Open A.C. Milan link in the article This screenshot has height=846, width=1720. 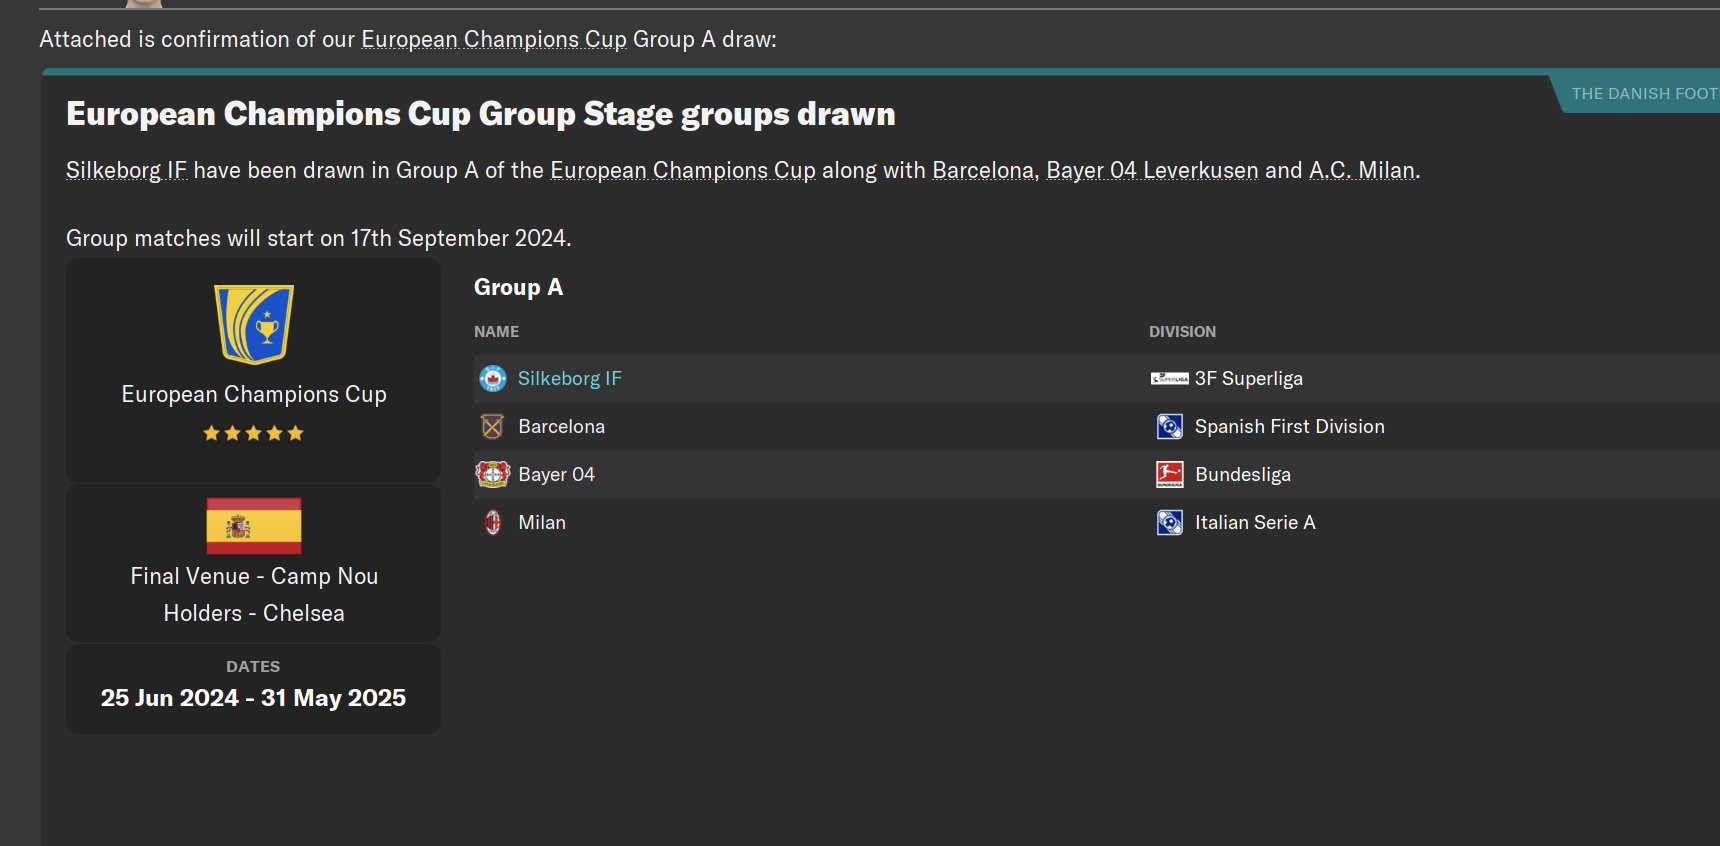[1362, 171]
